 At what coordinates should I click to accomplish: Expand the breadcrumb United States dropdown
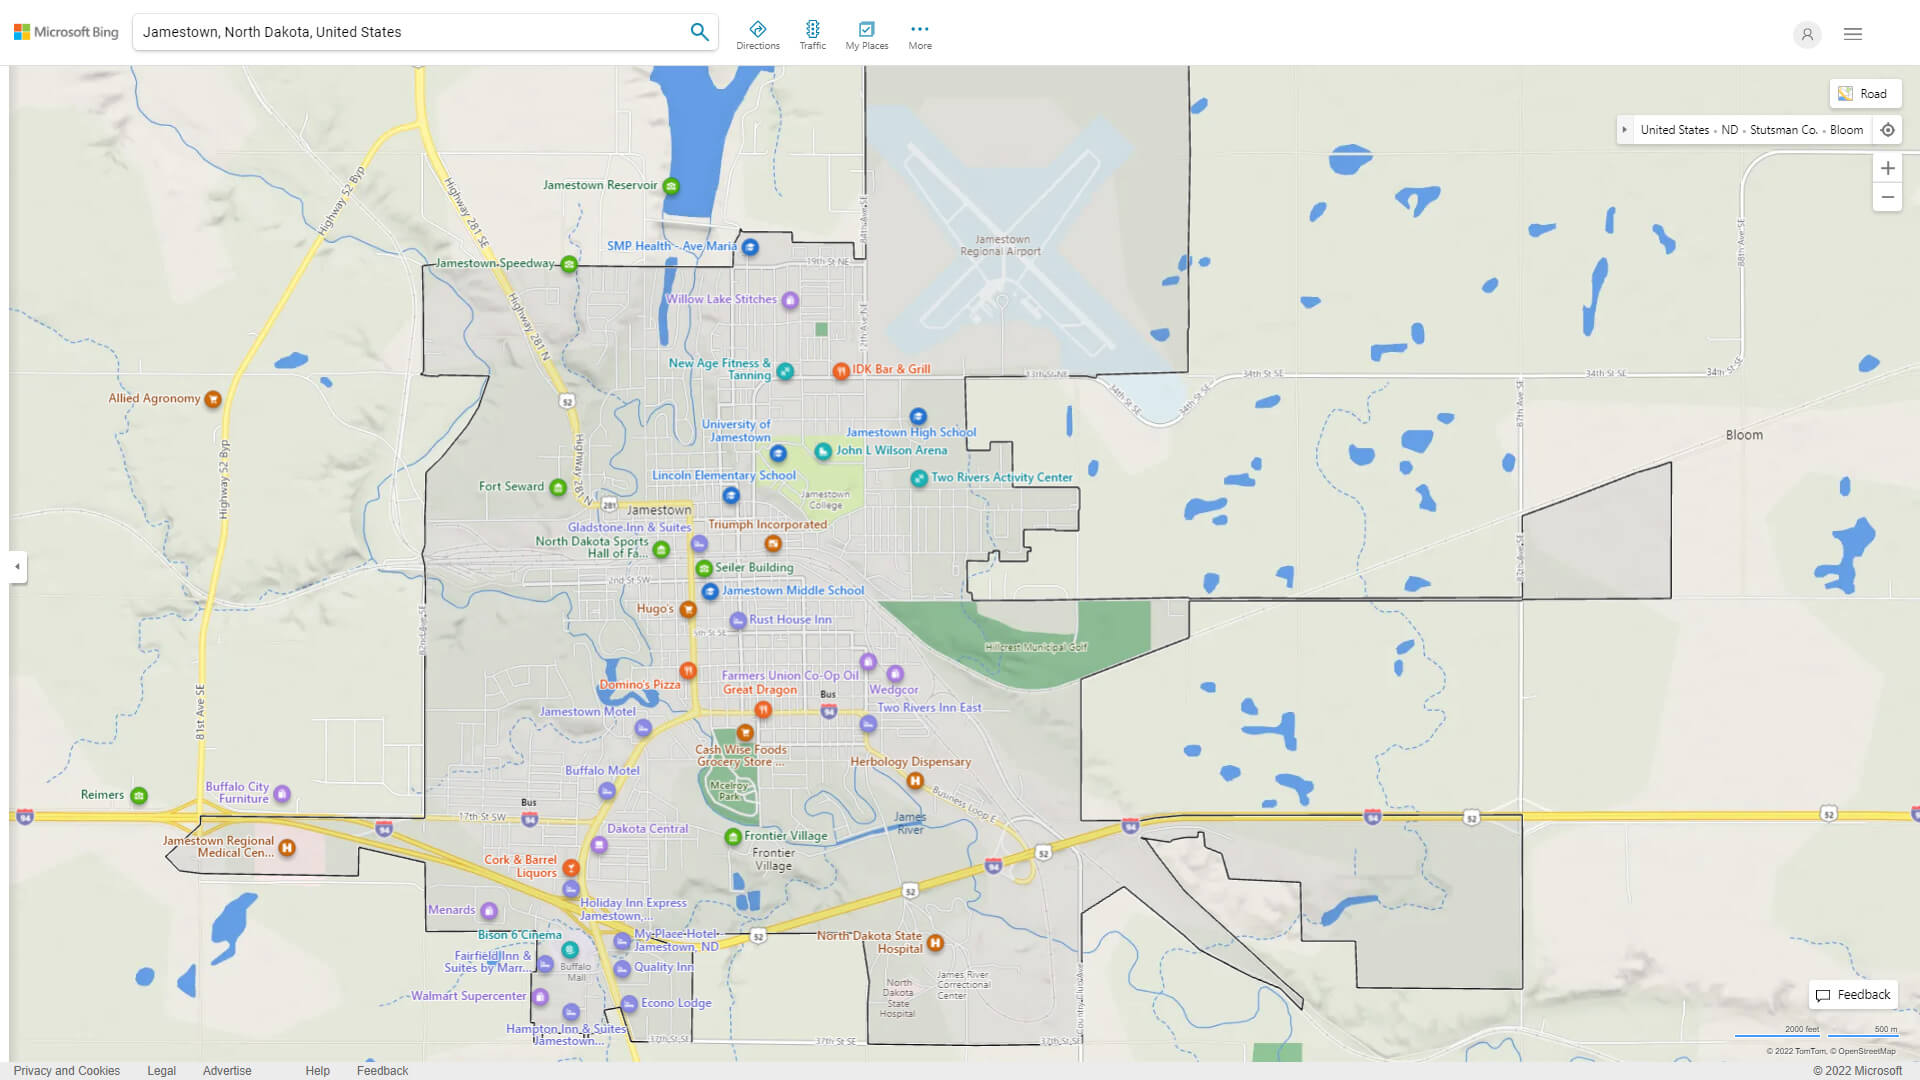tap(1676, 129)
